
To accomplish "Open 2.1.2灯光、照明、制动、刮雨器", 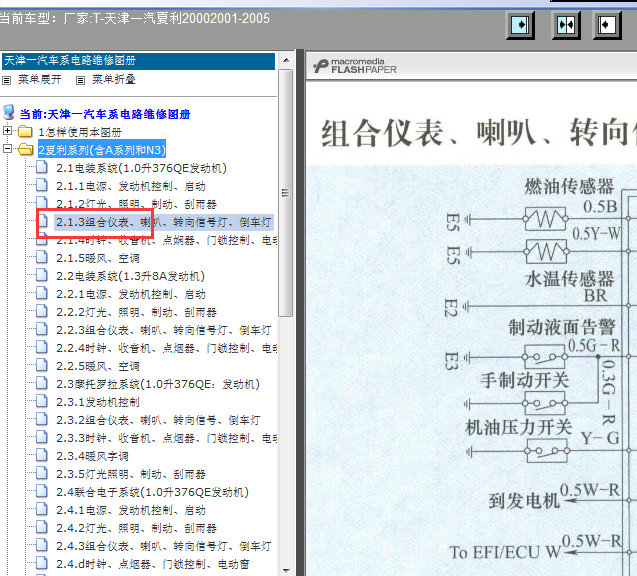I will tap(136, 204).
